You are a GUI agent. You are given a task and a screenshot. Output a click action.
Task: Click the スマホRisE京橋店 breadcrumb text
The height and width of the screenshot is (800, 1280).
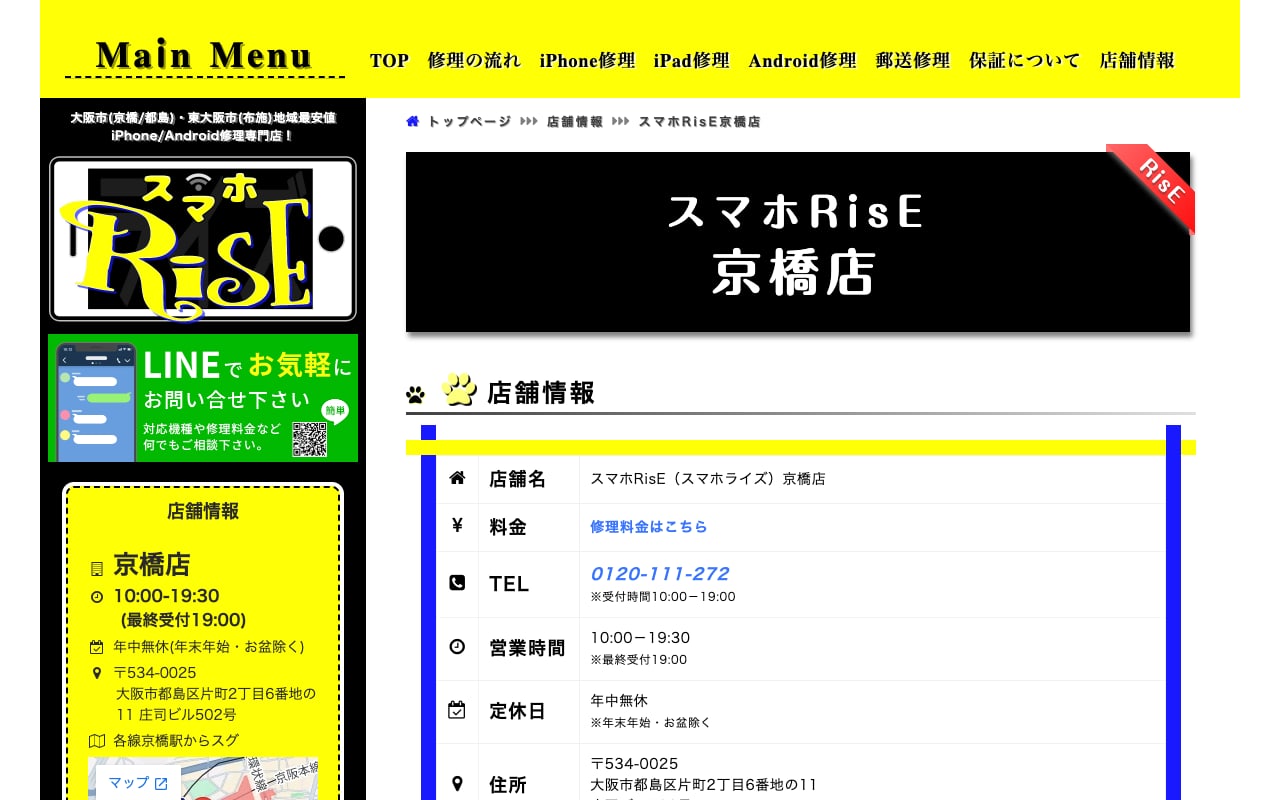(x=700, y=121)
